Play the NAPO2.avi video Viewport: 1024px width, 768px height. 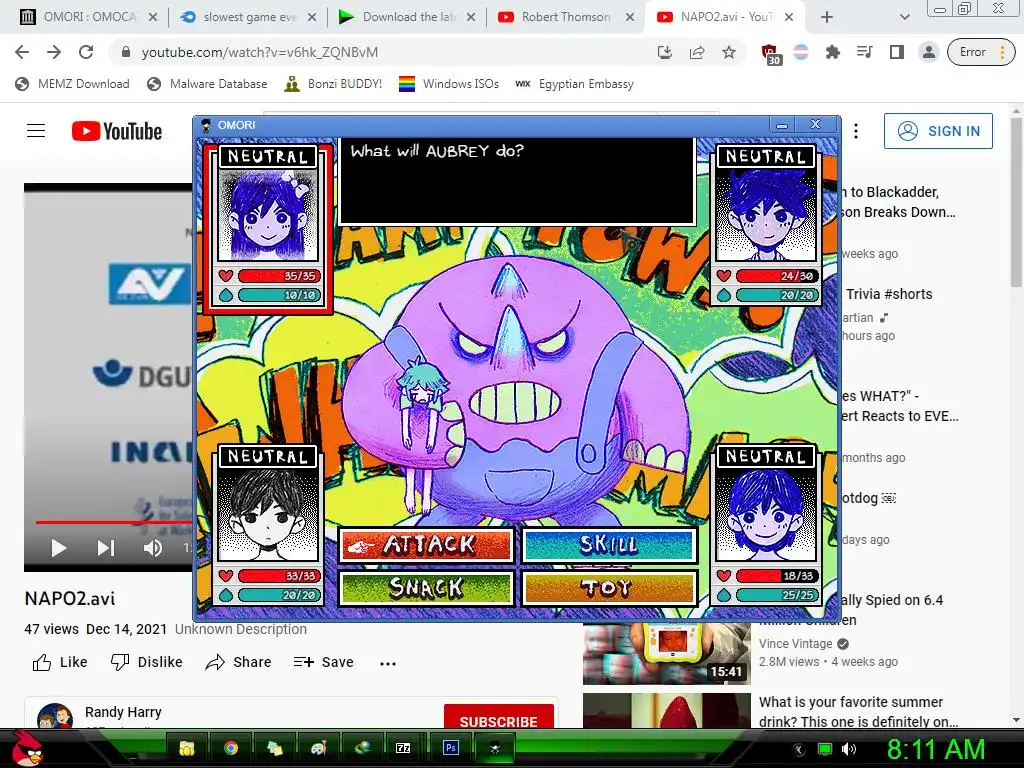point(59,547)
